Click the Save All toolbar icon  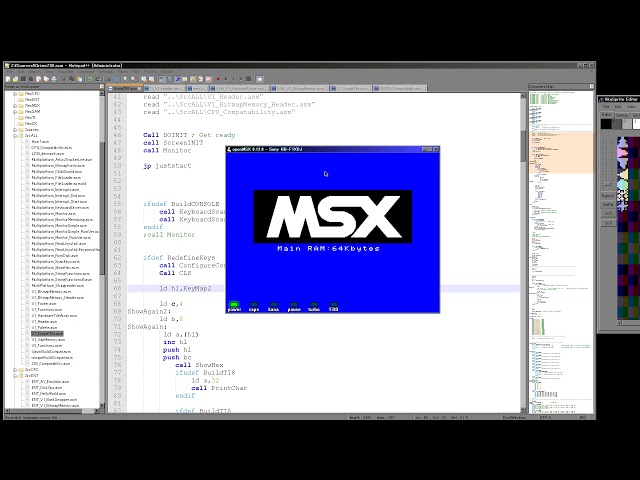pyautogui.click(x=31, y=79)
